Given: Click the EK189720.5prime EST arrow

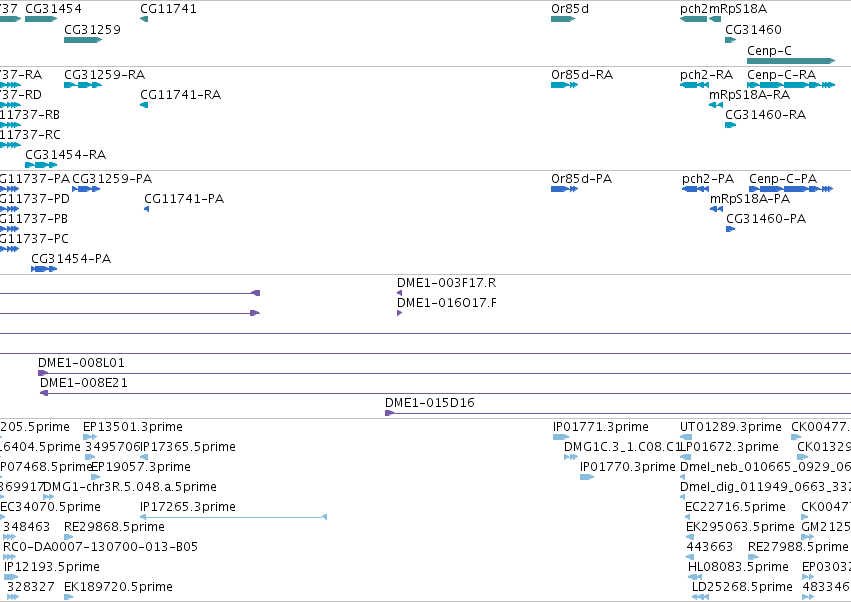Looking at the screenshot, I should tap(68, 597).
